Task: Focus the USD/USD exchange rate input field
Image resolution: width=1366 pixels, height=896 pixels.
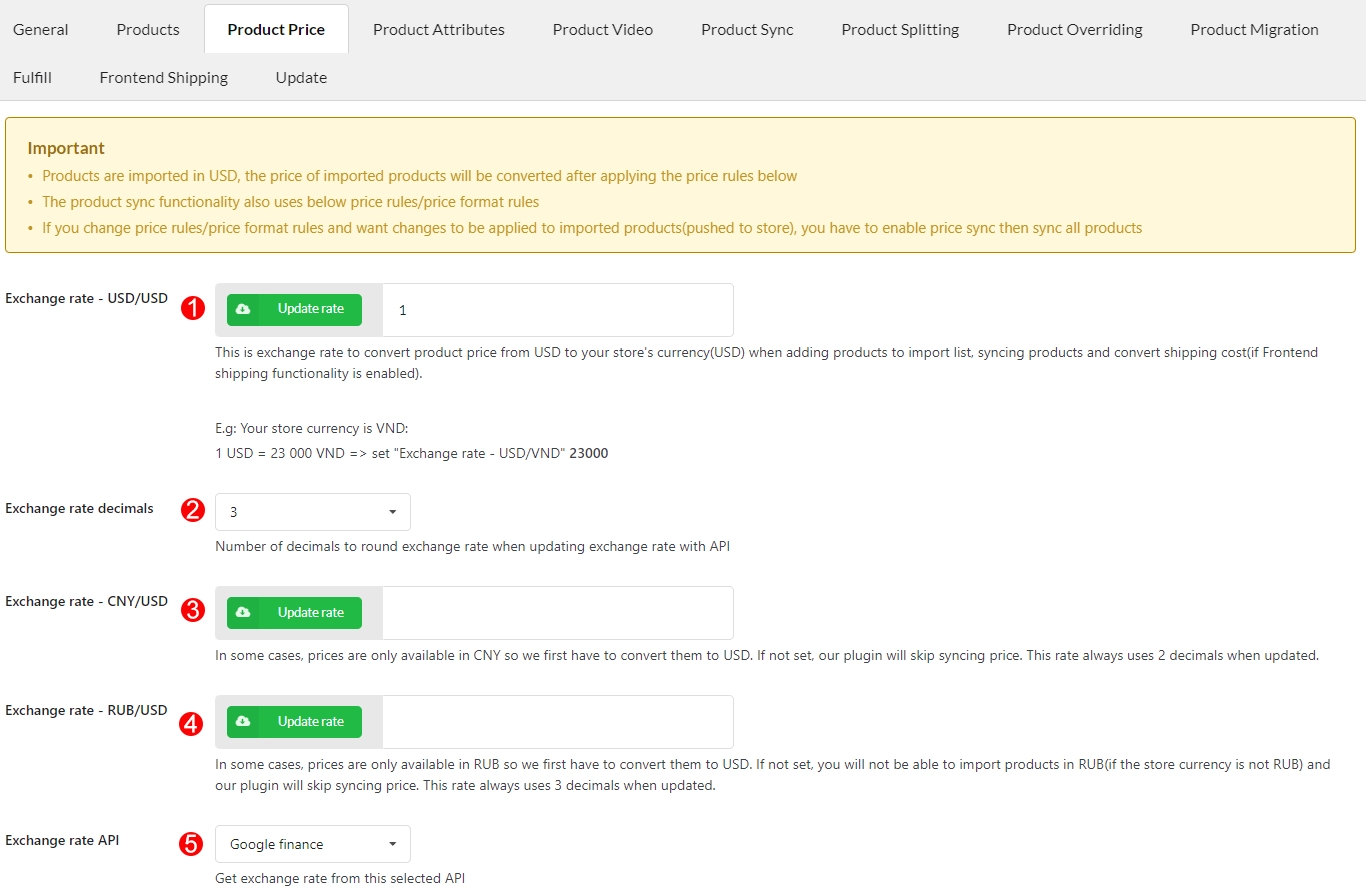Action: click(558, 310)
